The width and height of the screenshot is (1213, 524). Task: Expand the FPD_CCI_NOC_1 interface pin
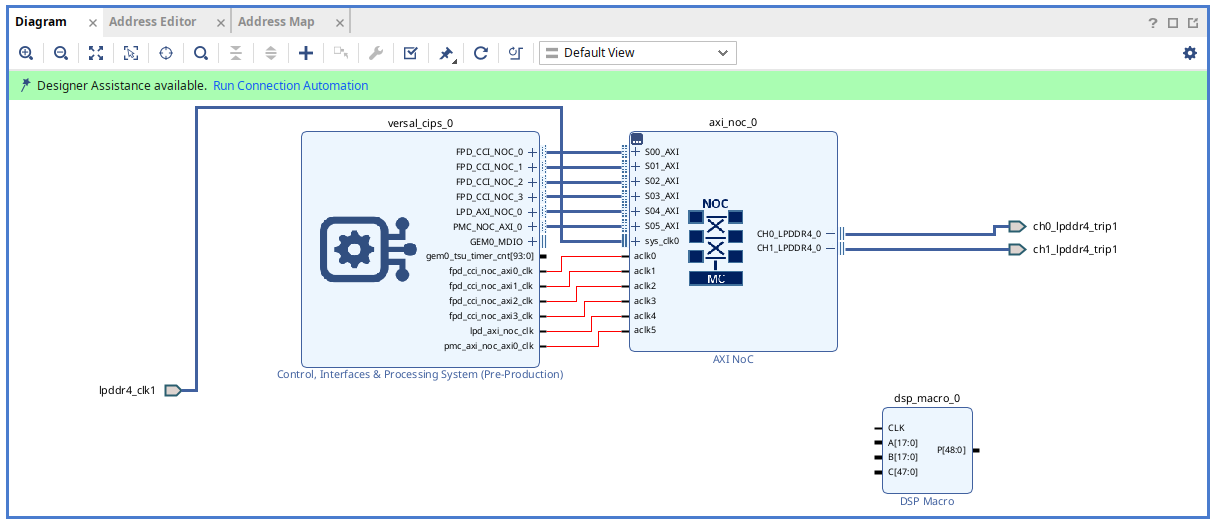click(x=533, y=167)
